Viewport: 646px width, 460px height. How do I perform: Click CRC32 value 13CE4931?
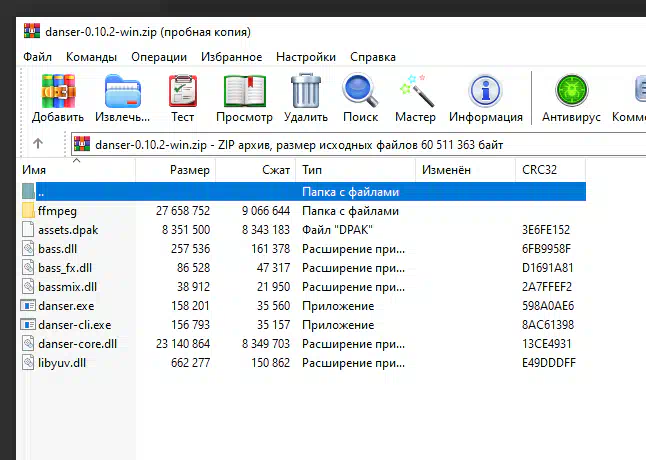[x=547, y=344]
